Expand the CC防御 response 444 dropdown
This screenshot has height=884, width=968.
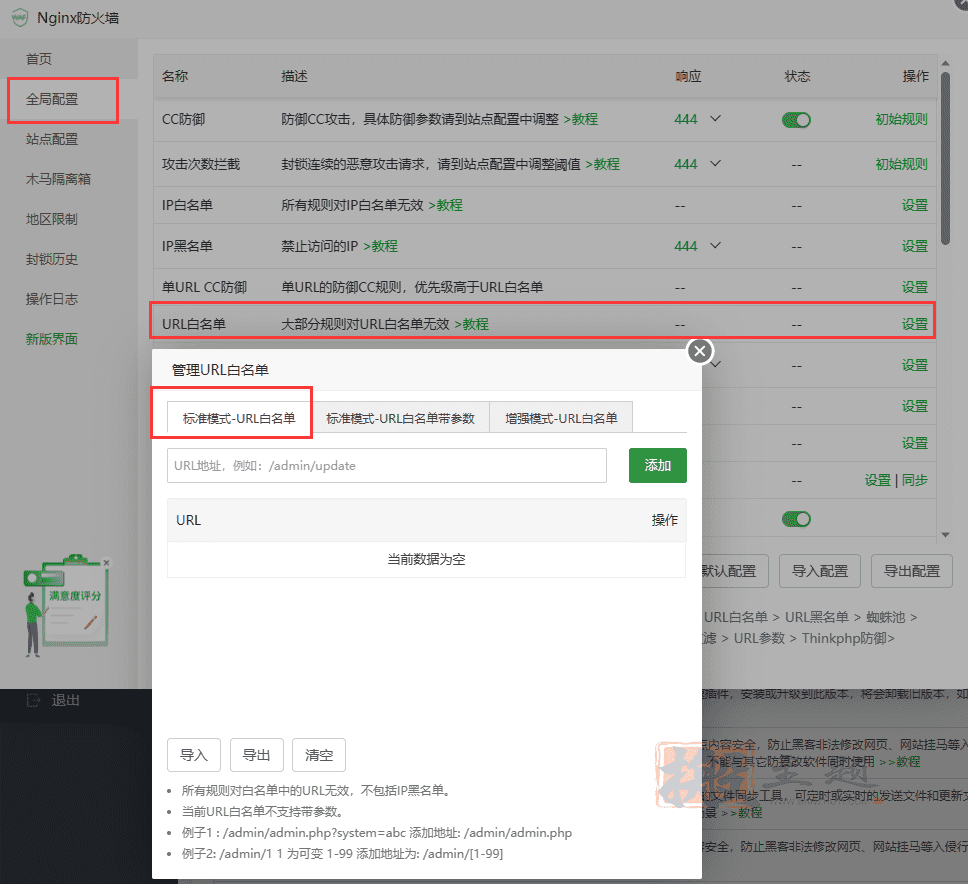(x=715, y=119)
